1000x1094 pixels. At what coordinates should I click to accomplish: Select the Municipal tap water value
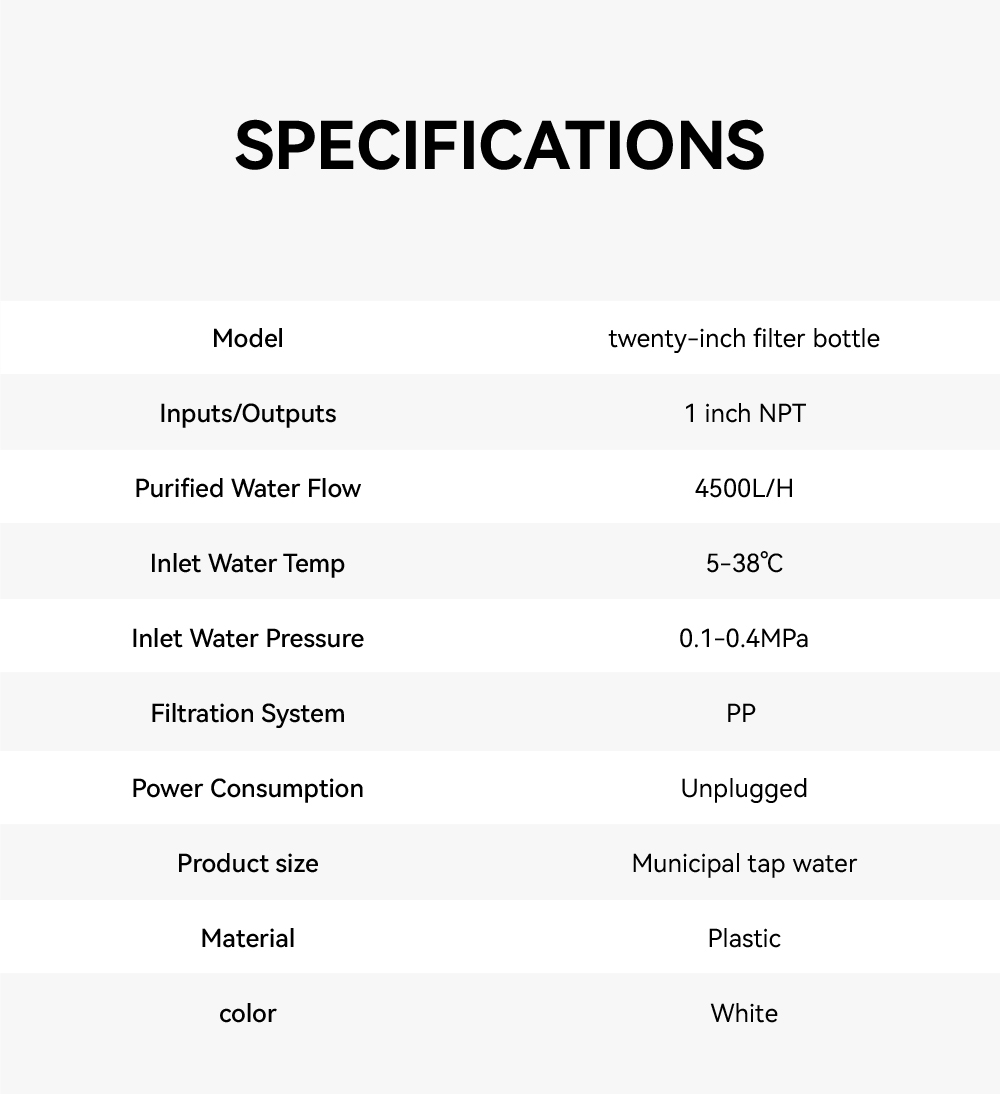click(744, 863)
